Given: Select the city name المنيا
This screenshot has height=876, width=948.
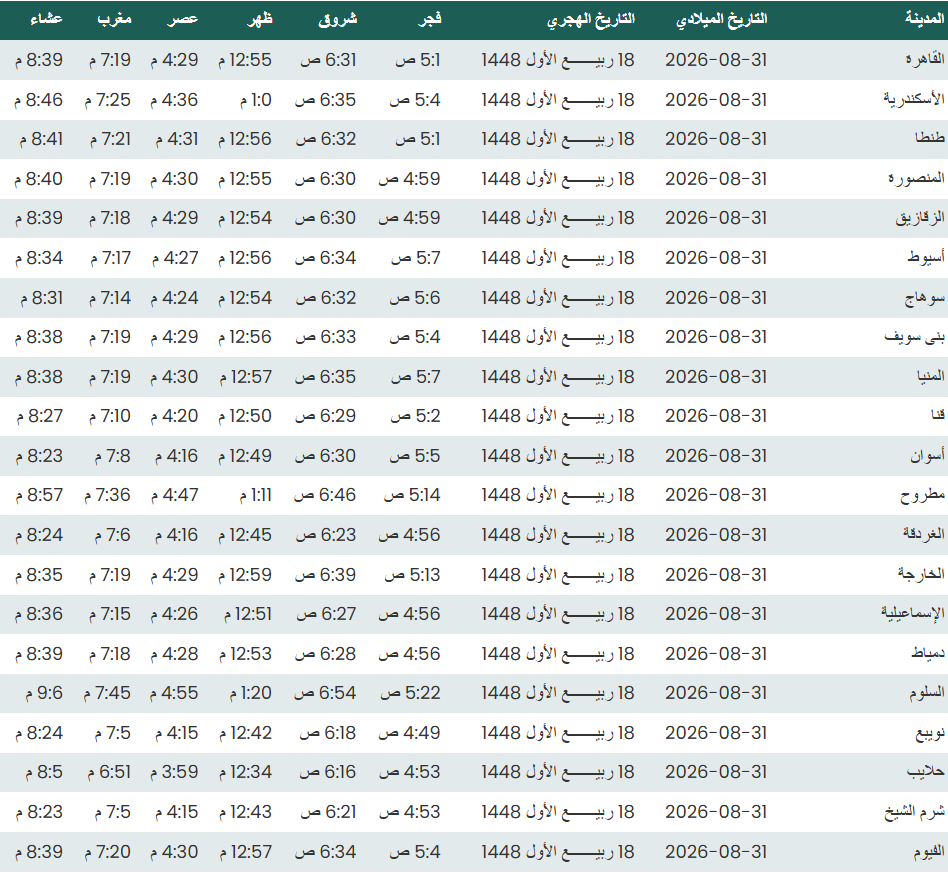Looking at the screenshot, I should tap(931, 376).
